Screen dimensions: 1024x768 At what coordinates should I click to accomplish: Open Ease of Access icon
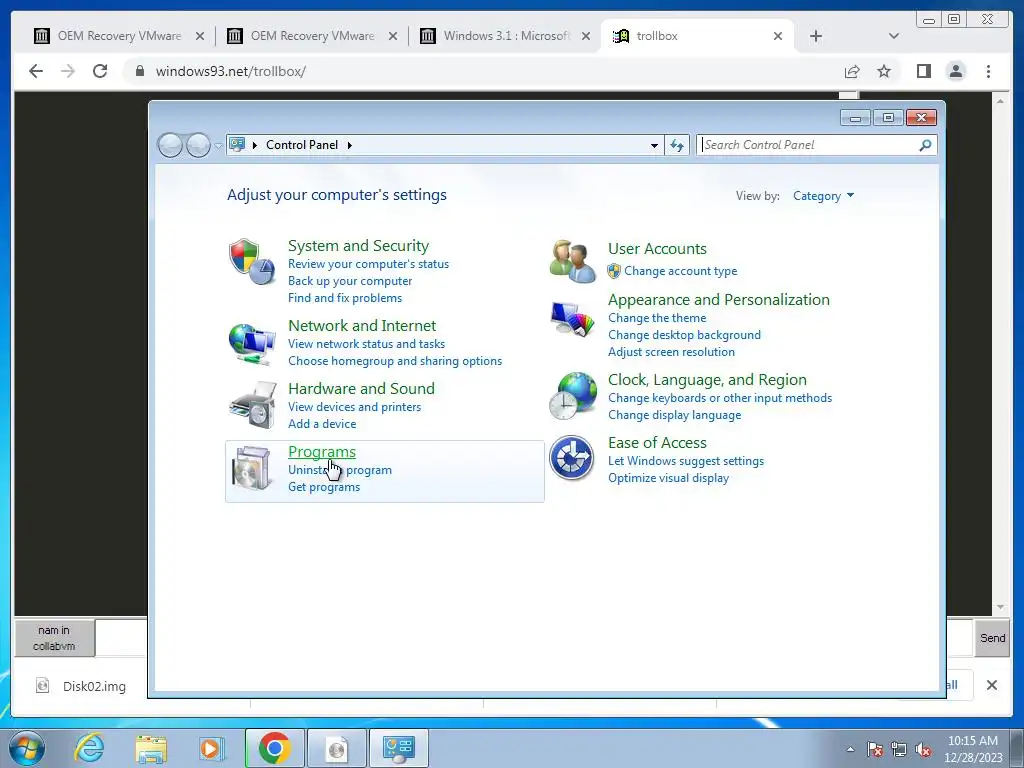(572, 458)
